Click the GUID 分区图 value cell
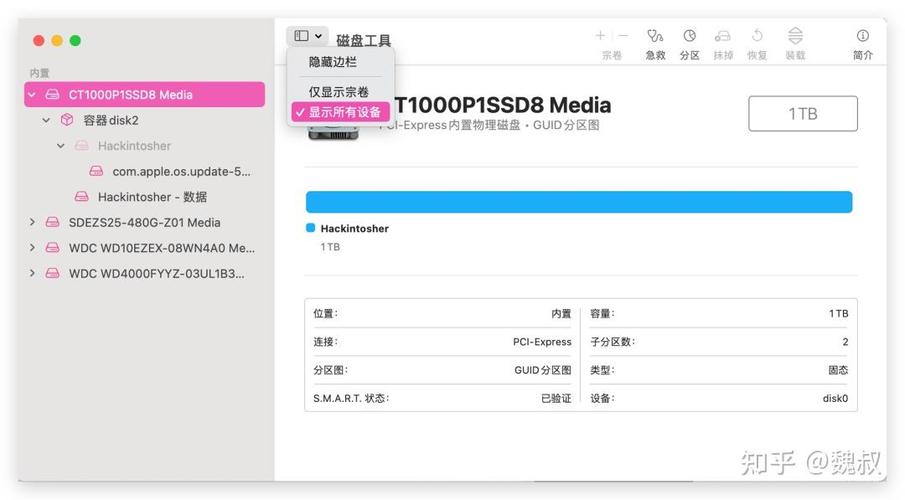This screenshot has height=500, width=905. coord(543,370)
